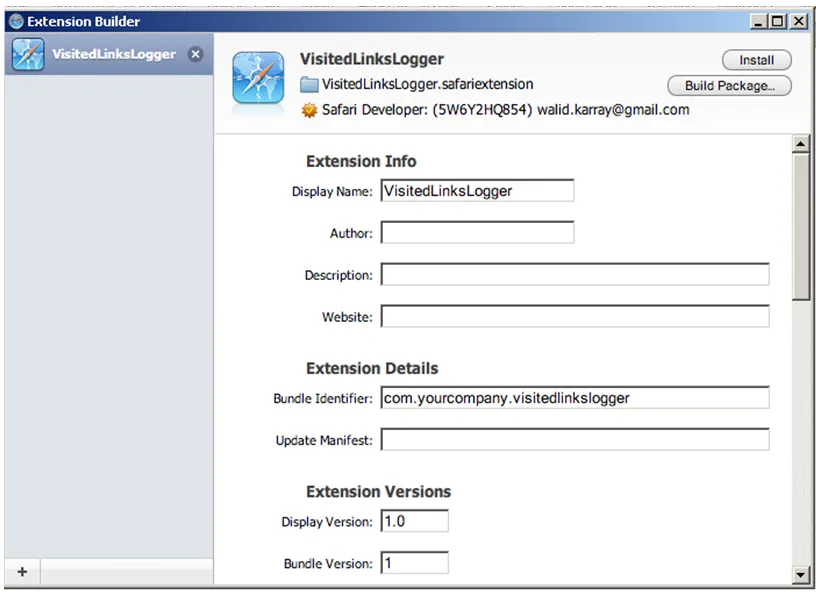Click the vertical scrollbar thumb
816x596 pixels.
click(800, 227)
